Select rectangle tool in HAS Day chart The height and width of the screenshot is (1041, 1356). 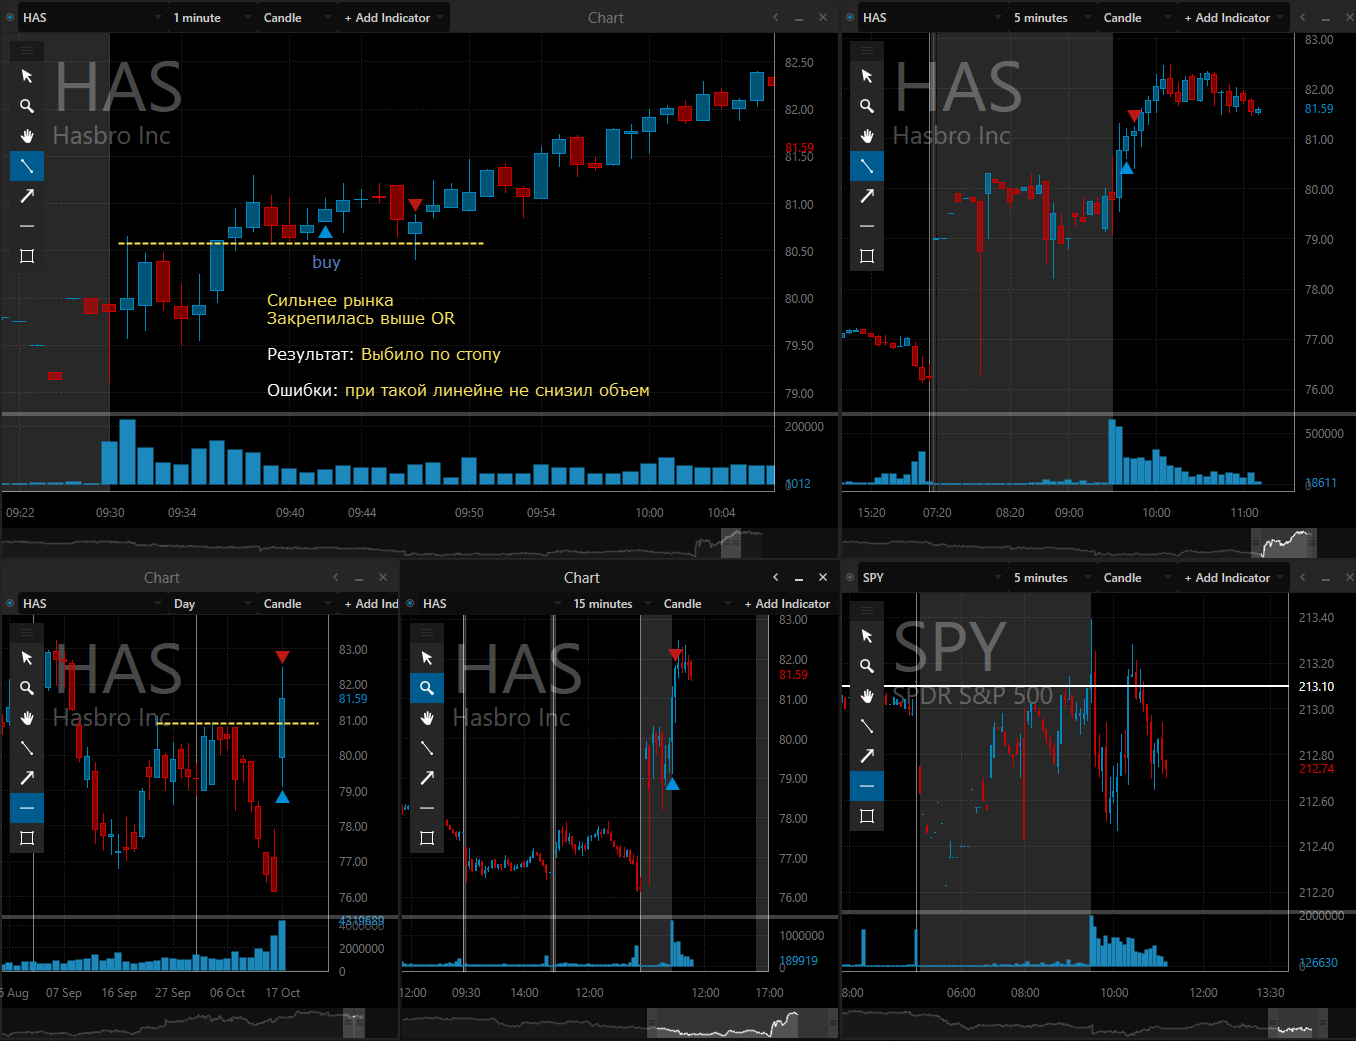[x=27, y=838]
